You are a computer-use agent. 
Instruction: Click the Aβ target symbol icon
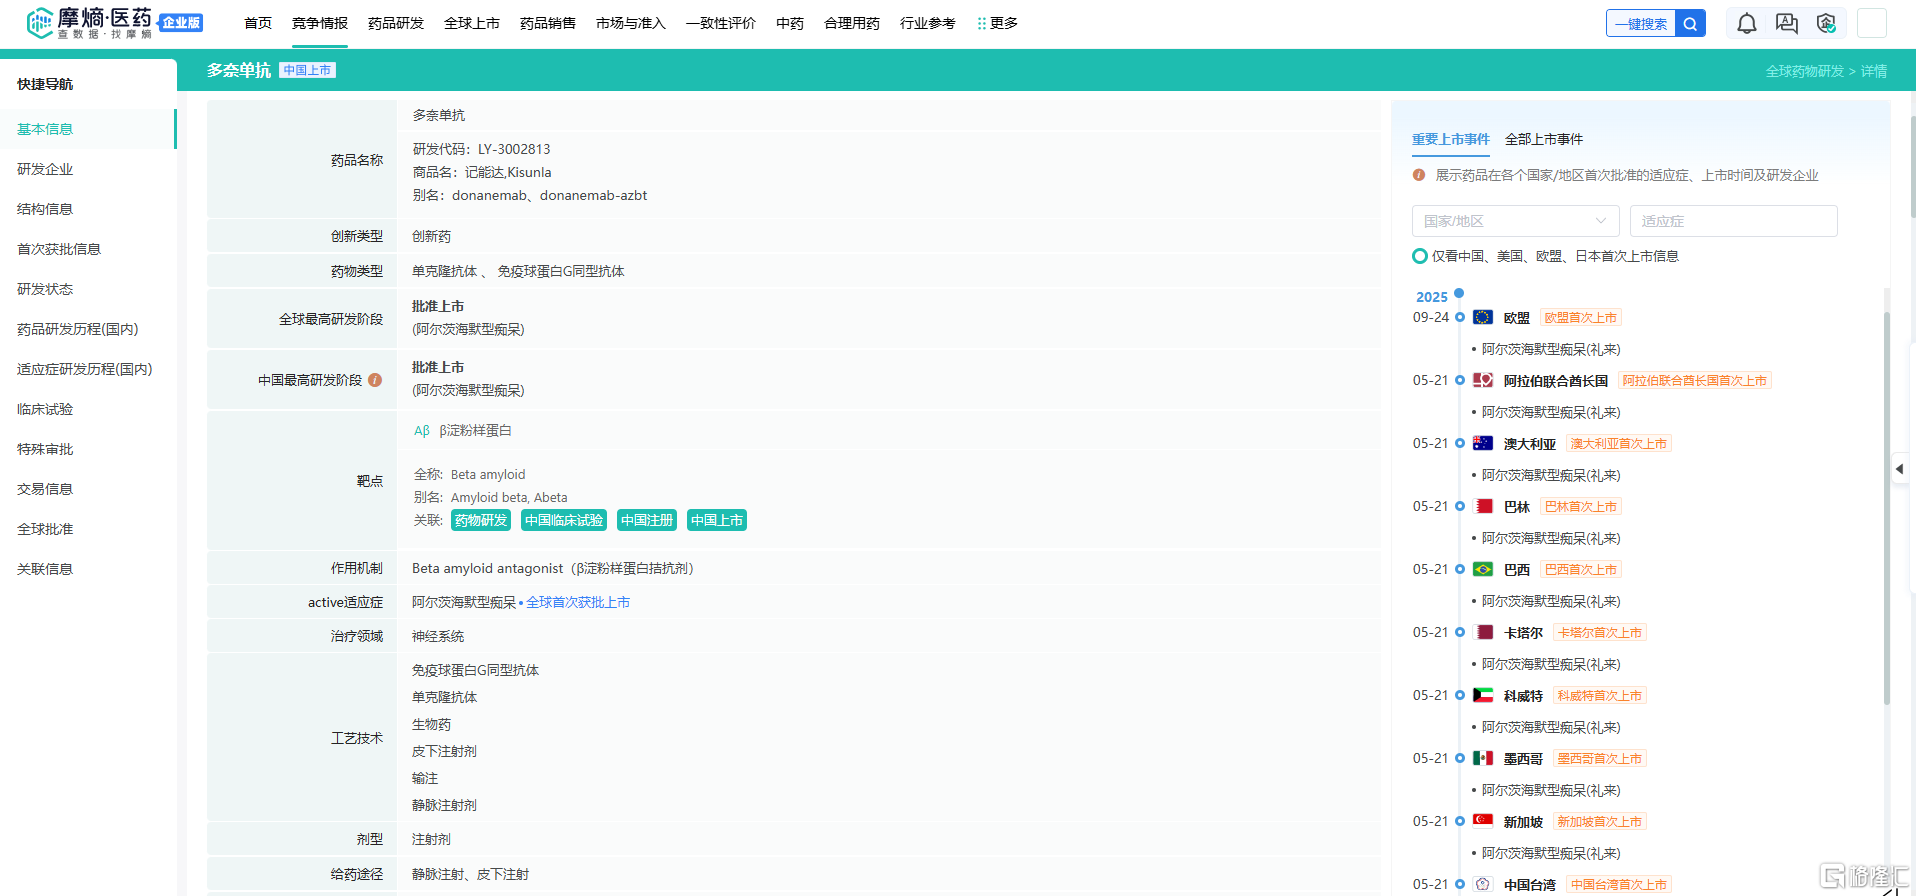click(x=422, y=431)
